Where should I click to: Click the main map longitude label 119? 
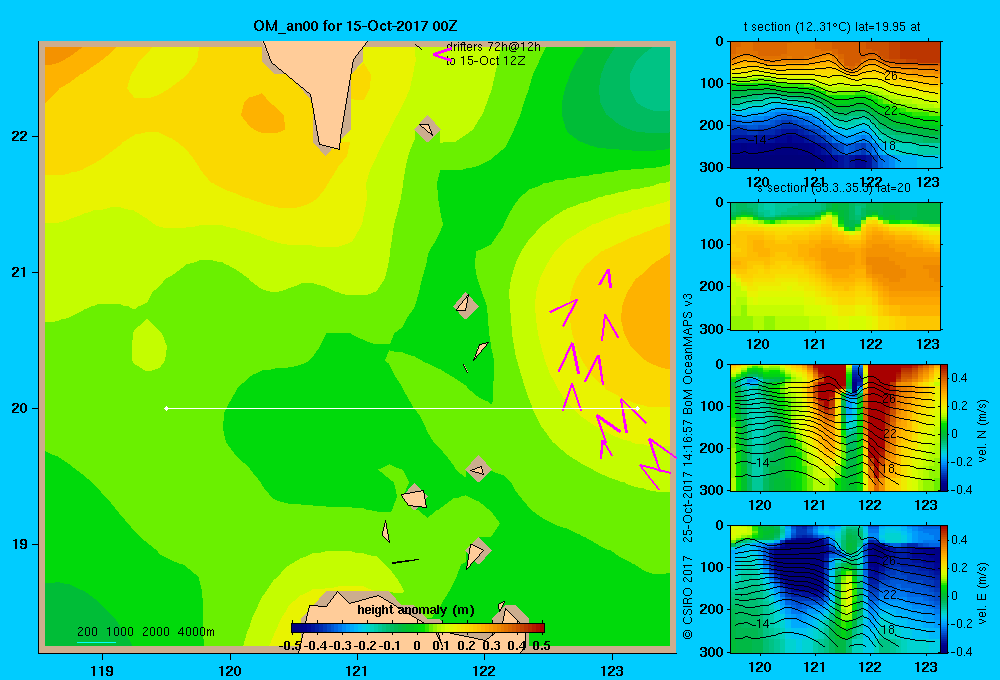(102, 671)
